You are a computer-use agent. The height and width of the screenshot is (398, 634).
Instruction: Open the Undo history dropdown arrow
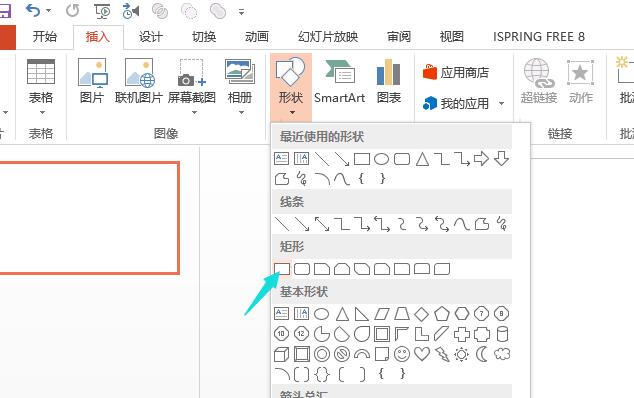tap(49, 11)
